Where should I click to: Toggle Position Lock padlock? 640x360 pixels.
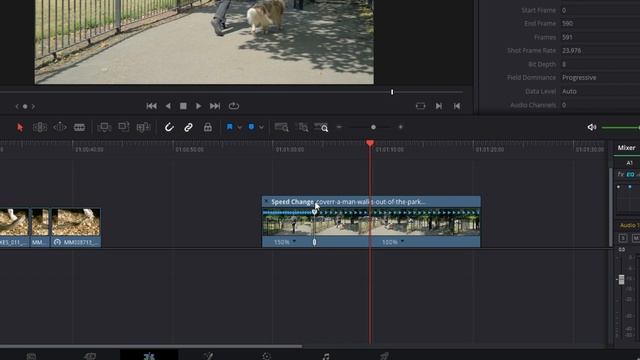208,127
